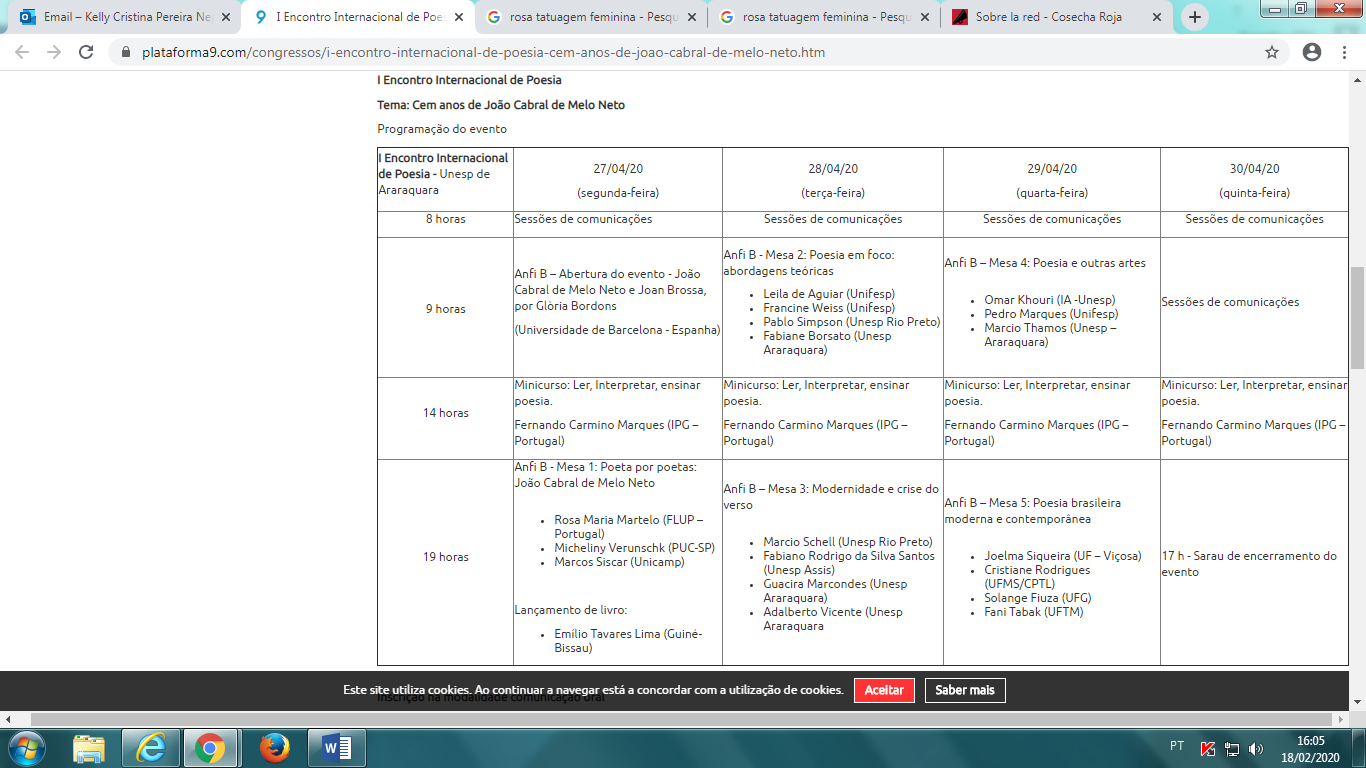This screenshot has height=768, width=1366.
Task: Click the scroll up arrow of the page
Action: [x=1357, y=80]
